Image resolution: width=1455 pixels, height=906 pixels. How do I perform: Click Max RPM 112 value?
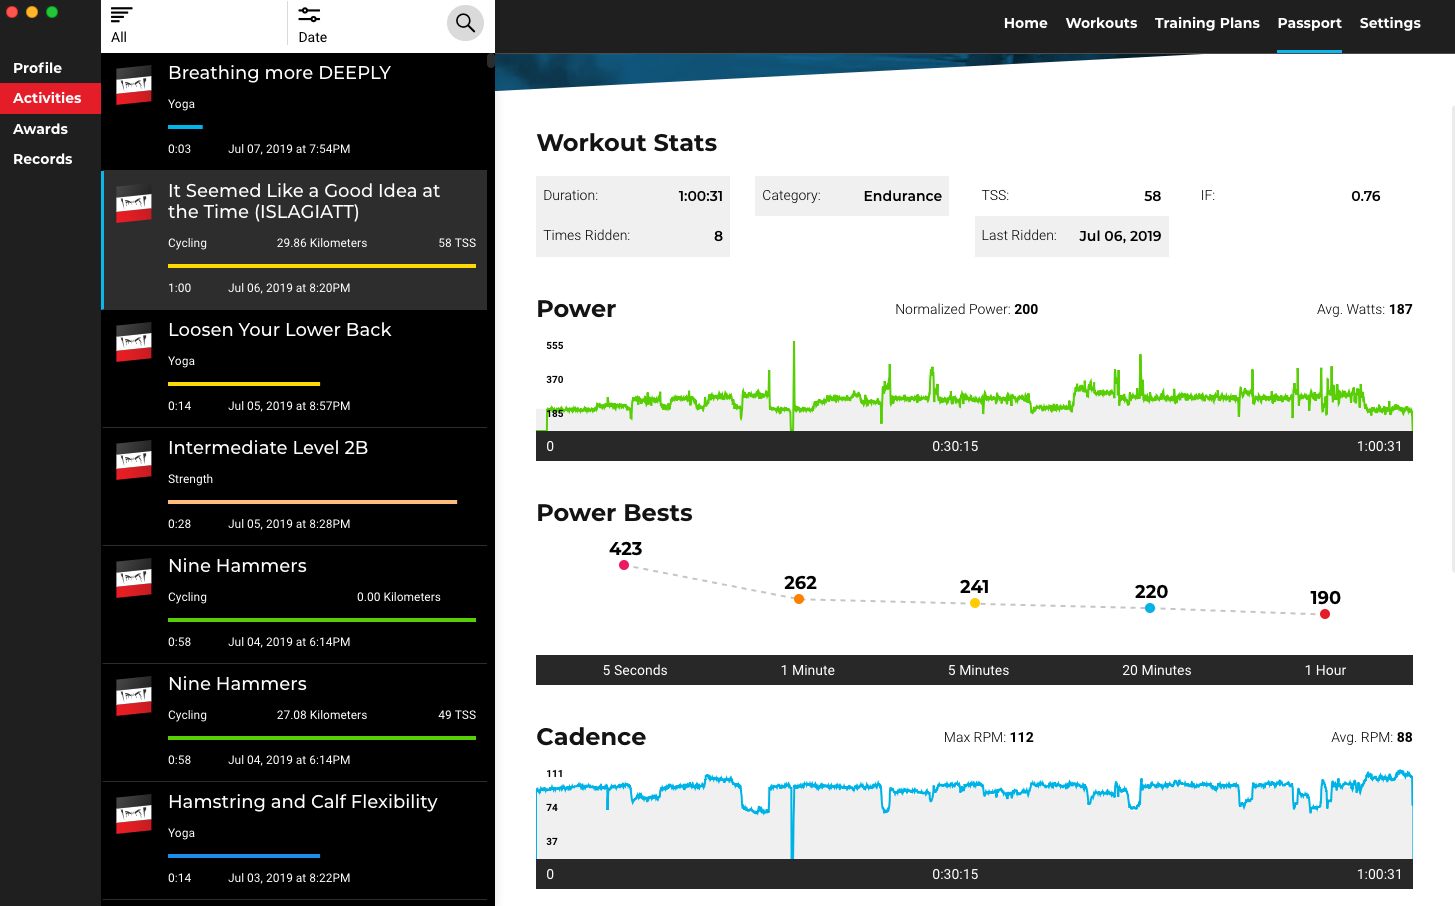click(x=1021, y=737)
